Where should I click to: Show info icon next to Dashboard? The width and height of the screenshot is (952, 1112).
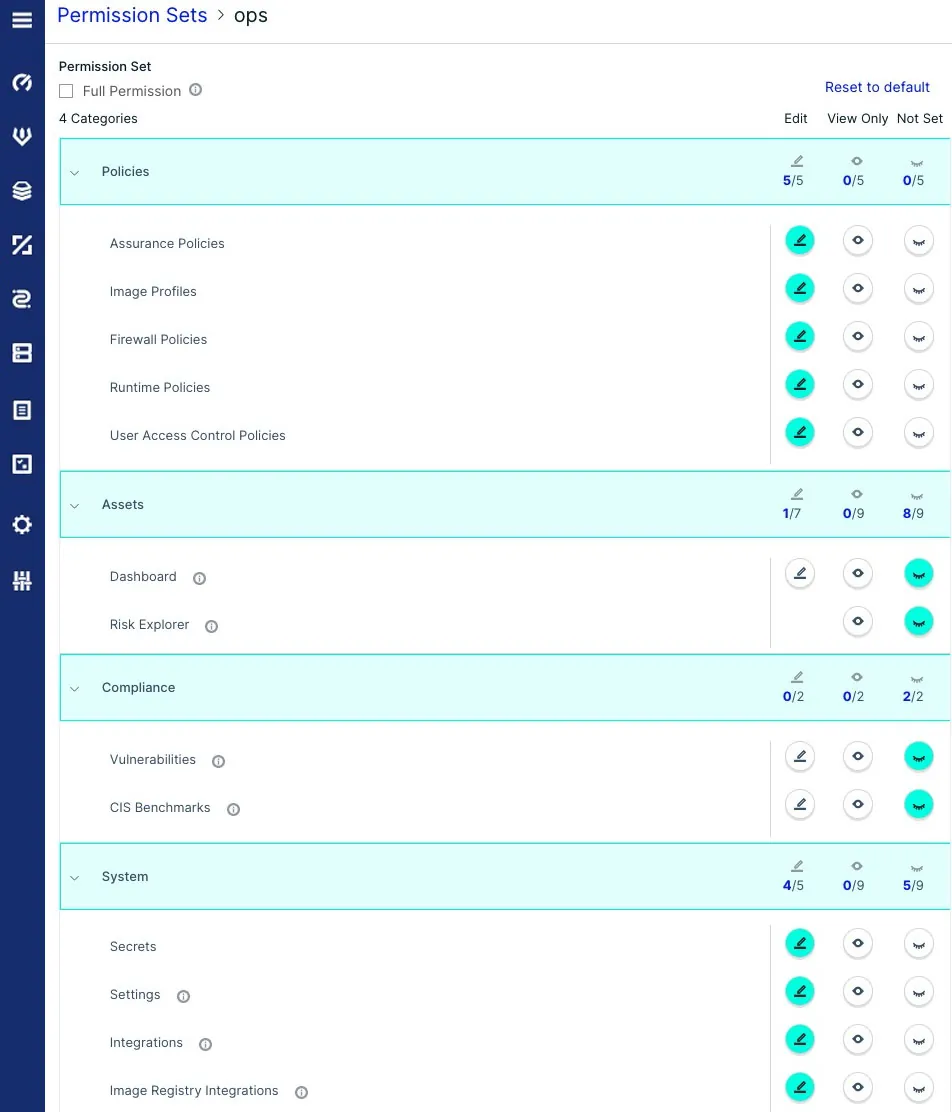pos(199,578)
